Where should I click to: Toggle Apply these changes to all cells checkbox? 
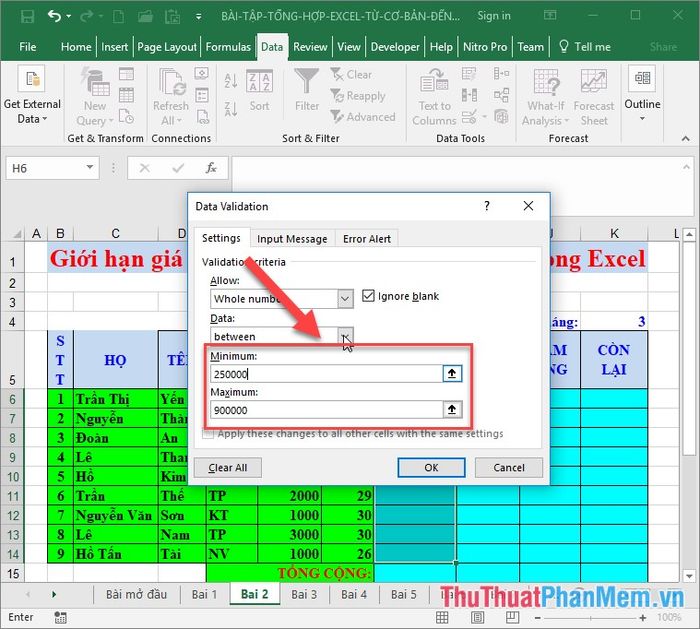pos(208,433)
